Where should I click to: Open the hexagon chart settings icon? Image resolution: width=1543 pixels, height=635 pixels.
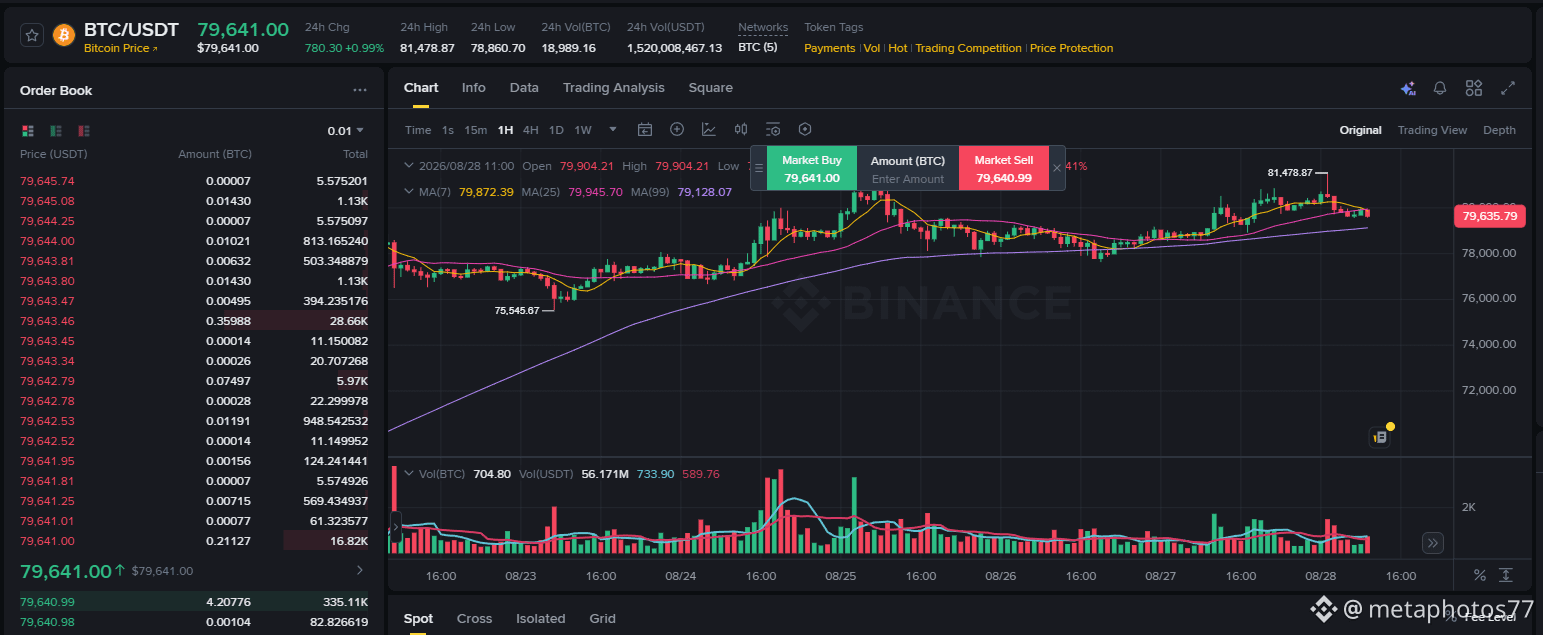805,129
